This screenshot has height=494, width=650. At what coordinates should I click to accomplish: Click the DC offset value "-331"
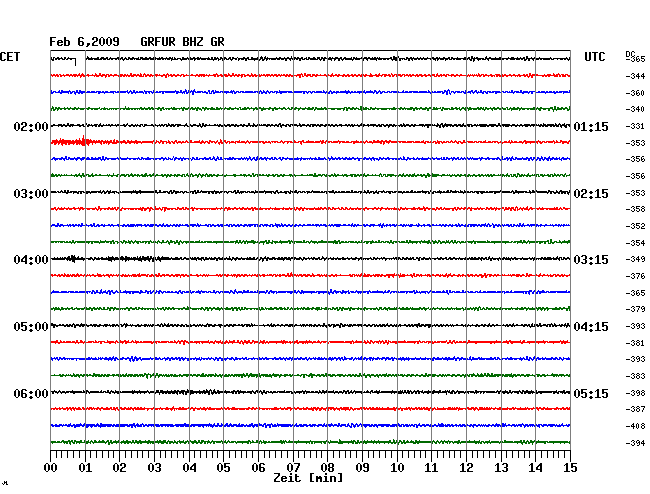click(635, 126)
